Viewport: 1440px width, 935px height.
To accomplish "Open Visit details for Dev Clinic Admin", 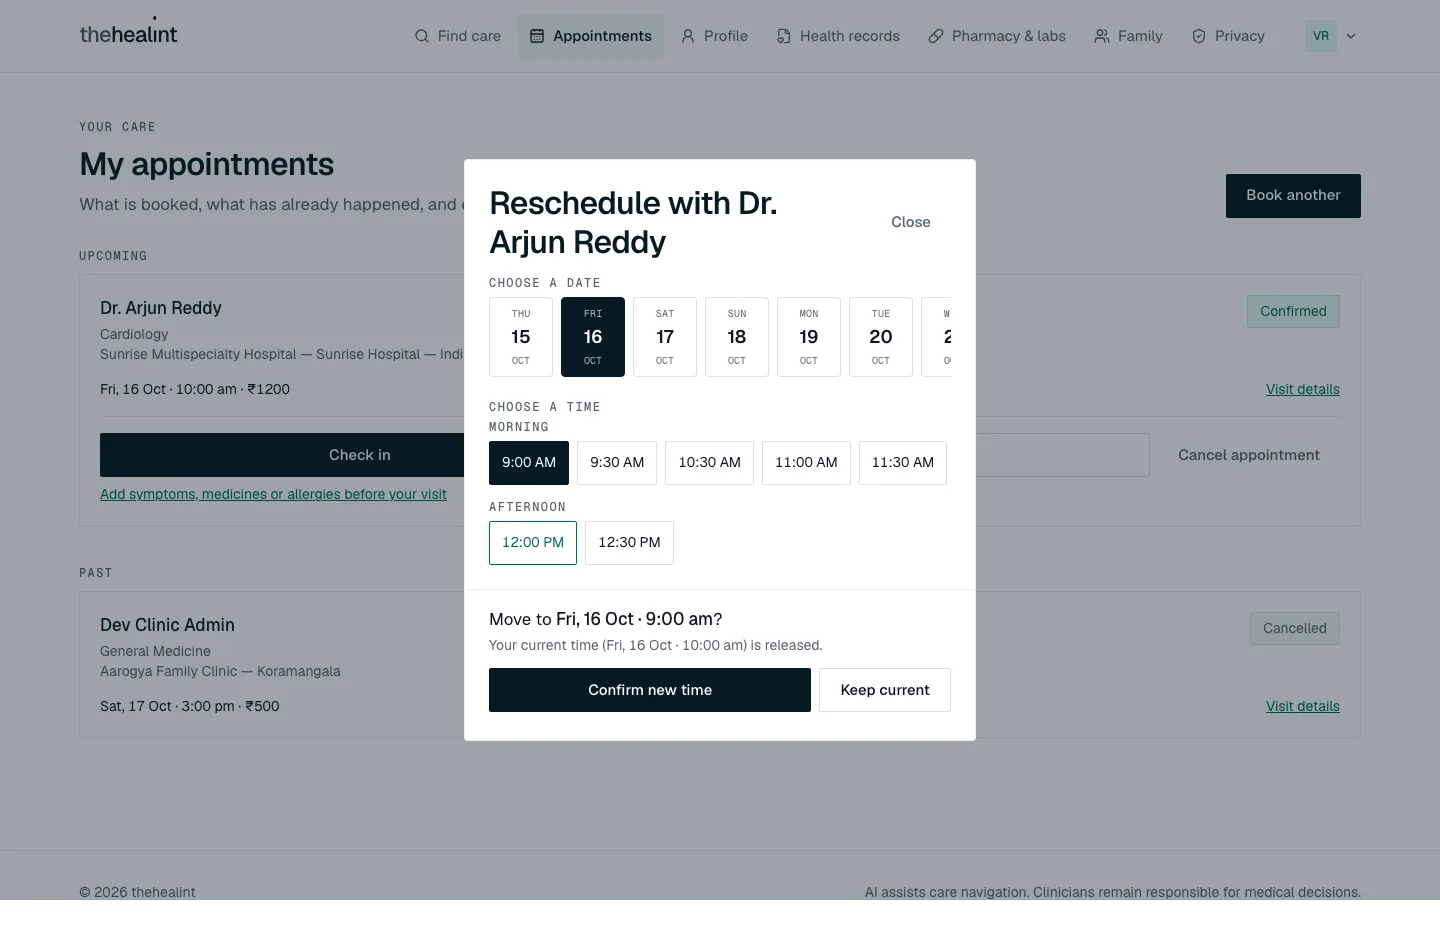I will coord(1303,706).
